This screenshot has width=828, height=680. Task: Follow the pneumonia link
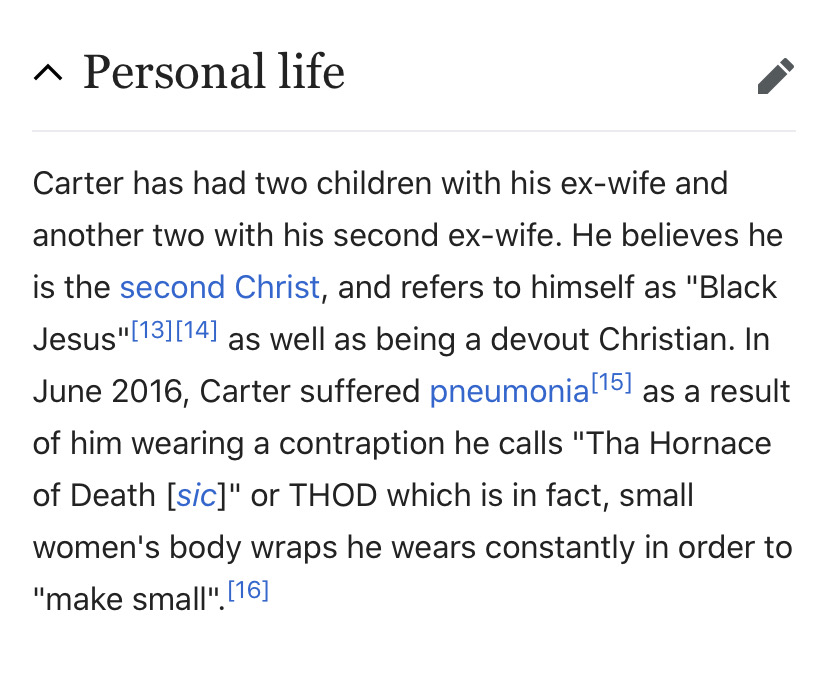pyautogui.click(x=509, y=392)
